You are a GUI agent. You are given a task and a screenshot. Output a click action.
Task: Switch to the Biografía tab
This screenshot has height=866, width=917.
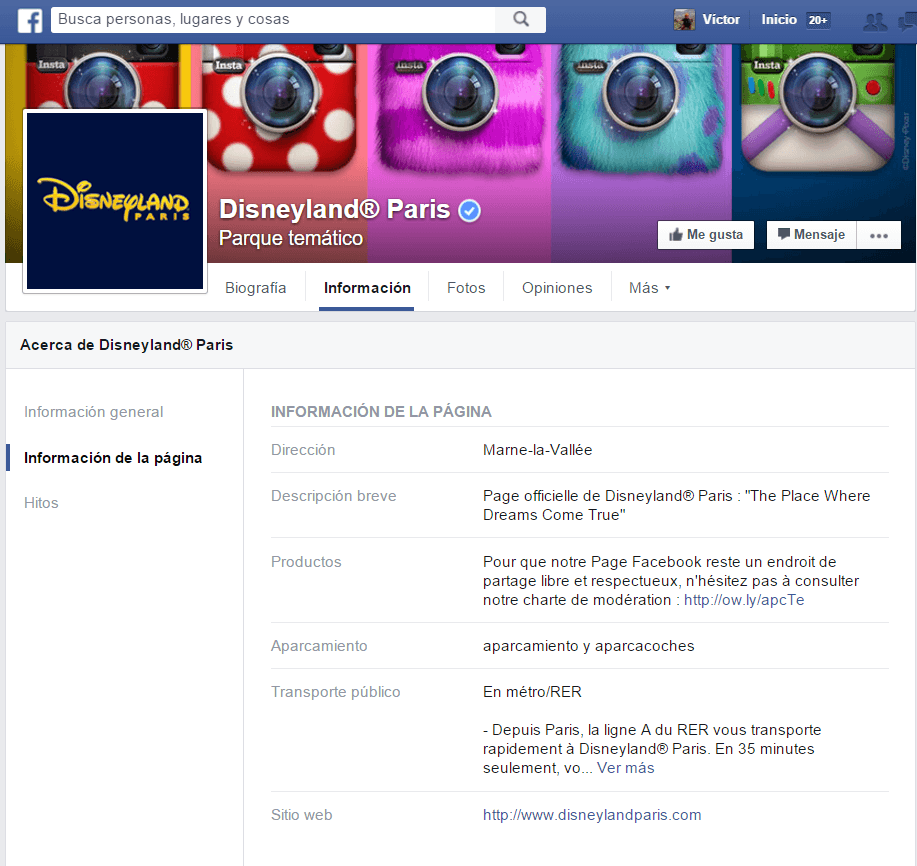(256, 288)
